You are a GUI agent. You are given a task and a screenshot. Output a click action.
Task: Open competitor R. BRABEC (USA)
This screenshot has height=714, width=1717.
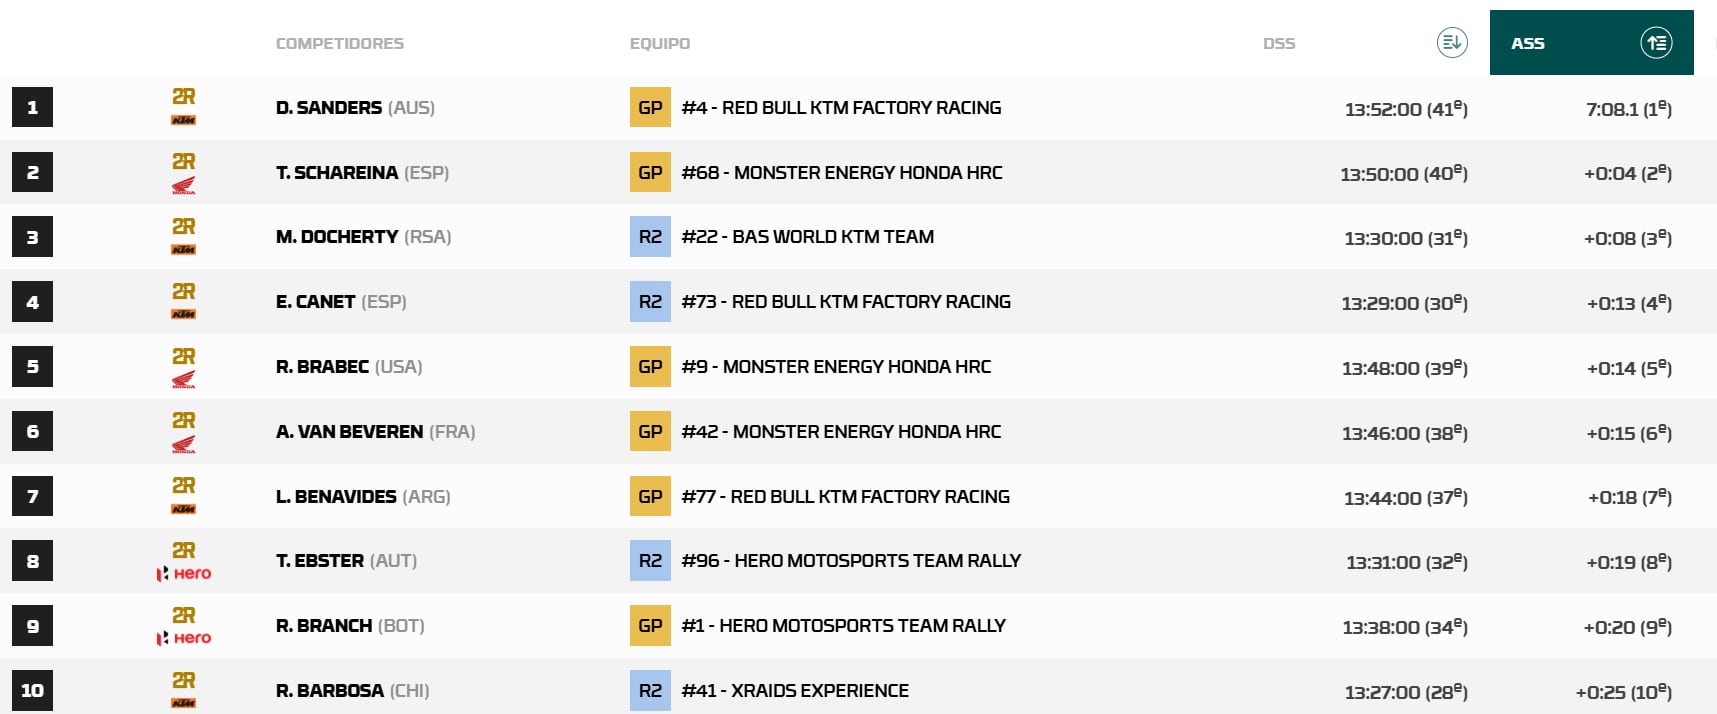pyautogui.click(x=349, y=367)
